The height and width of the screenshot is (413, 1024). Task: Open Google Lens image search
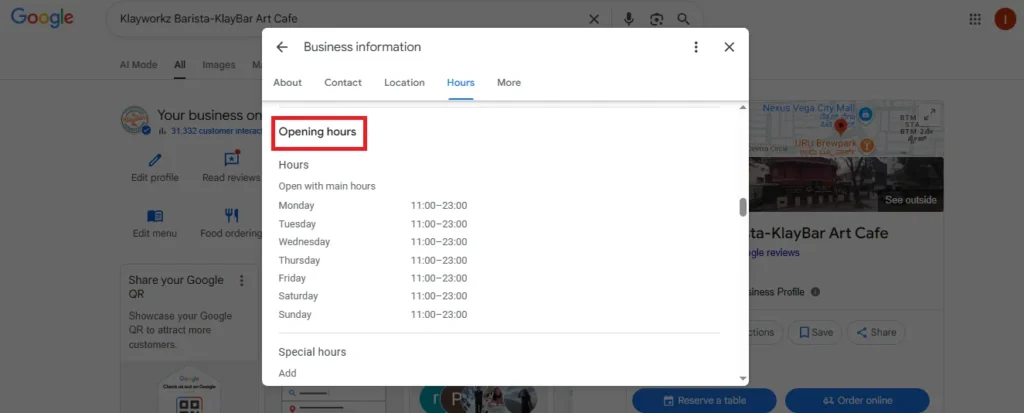tap(656, 19)
